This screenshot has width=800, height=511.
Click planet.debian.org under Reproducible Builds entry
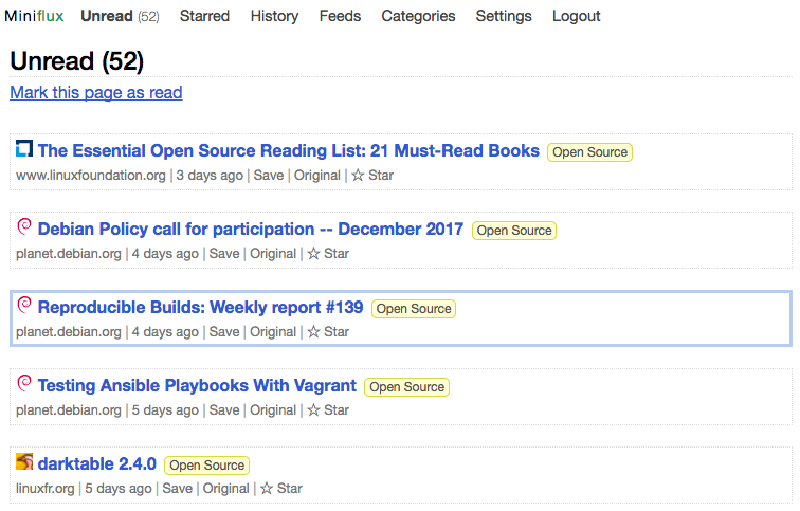click(69, 332)
